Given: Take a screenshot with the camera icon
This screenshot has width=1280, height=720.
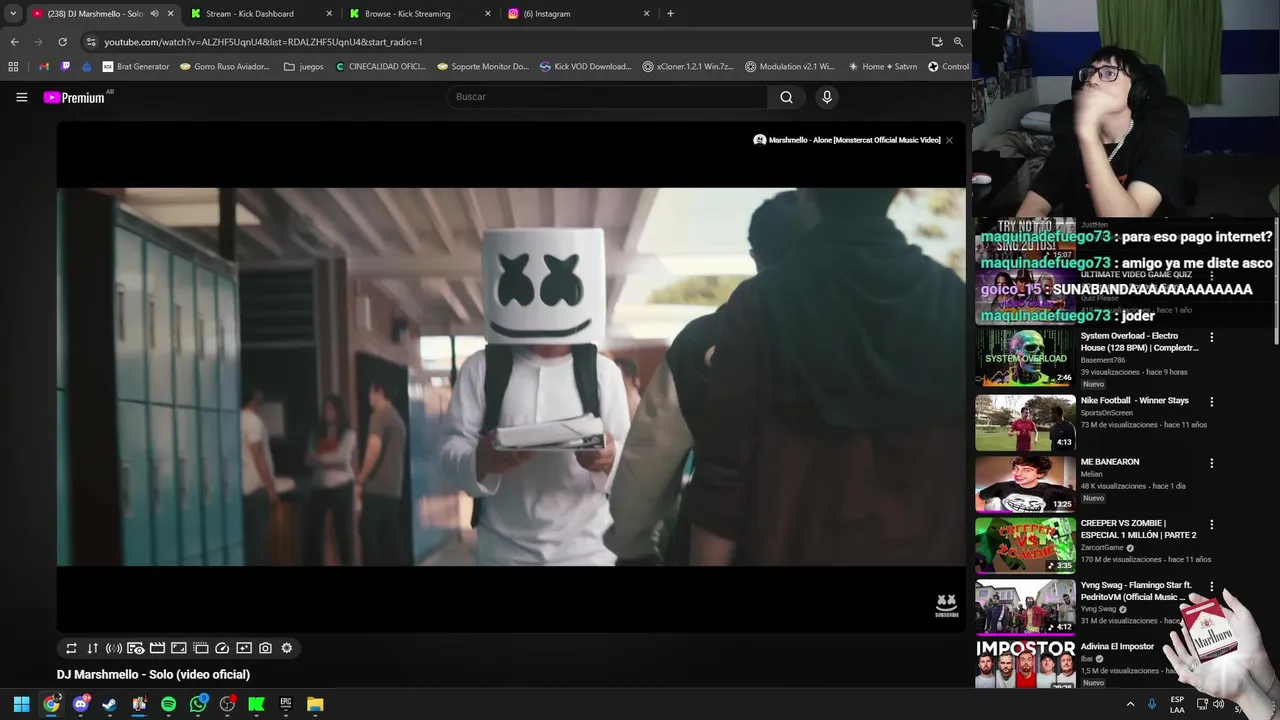Looking at the screenshot, I should click(265, 648).
